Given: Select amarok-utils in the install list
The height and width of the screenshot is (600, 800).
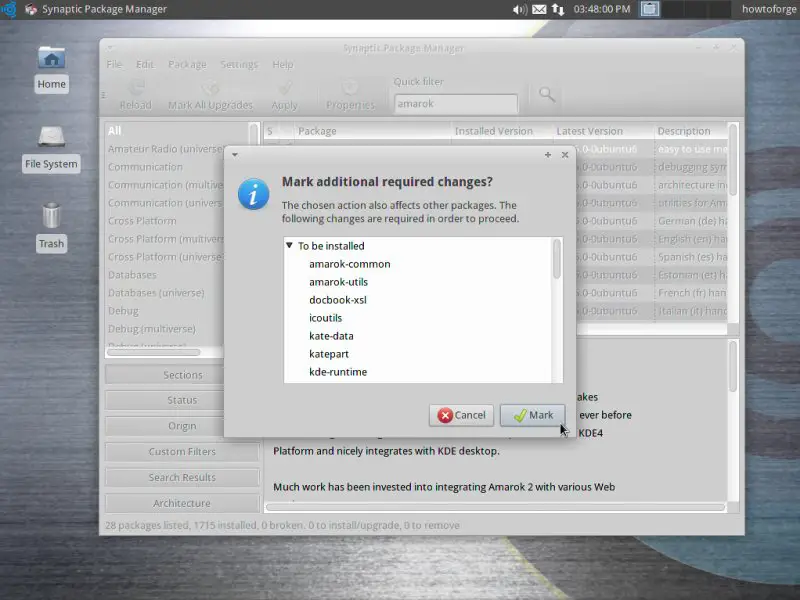Looking at the screenshot, I should click(338, 282).
